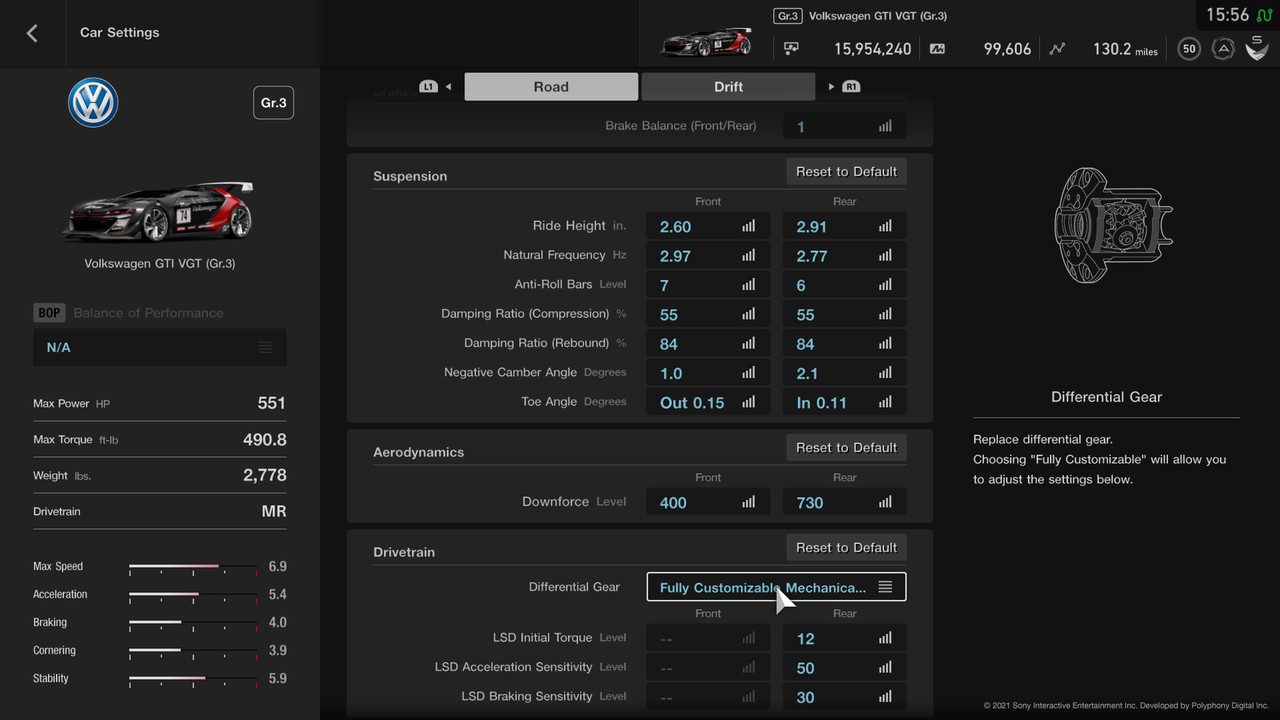Edit rear Compression damping 55

[x=845, y=314]
